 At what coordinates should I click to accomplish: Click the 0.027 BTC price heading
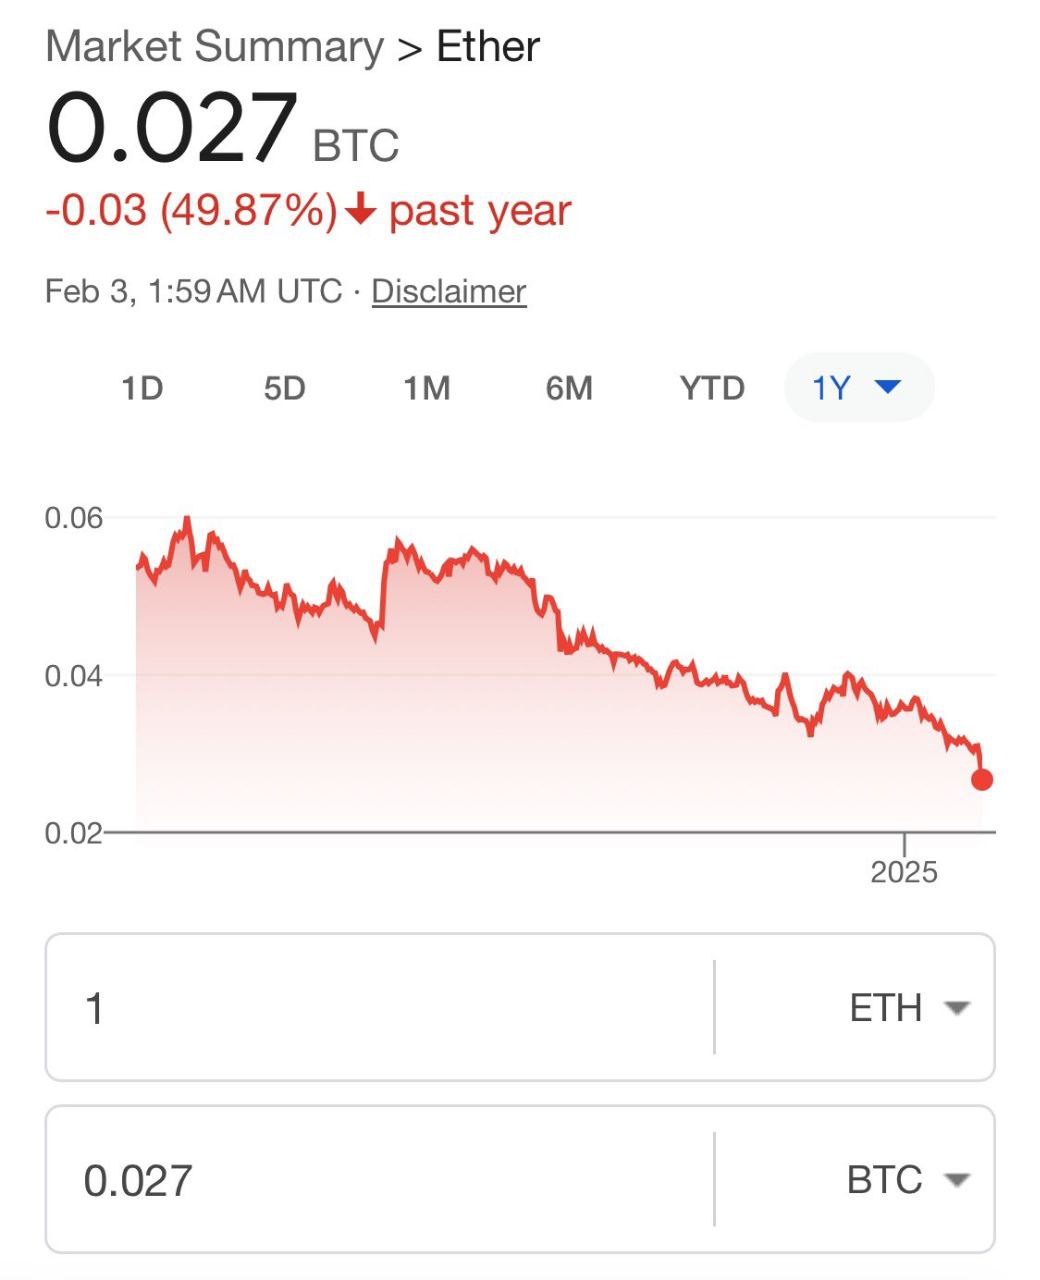tap(222, 130)
